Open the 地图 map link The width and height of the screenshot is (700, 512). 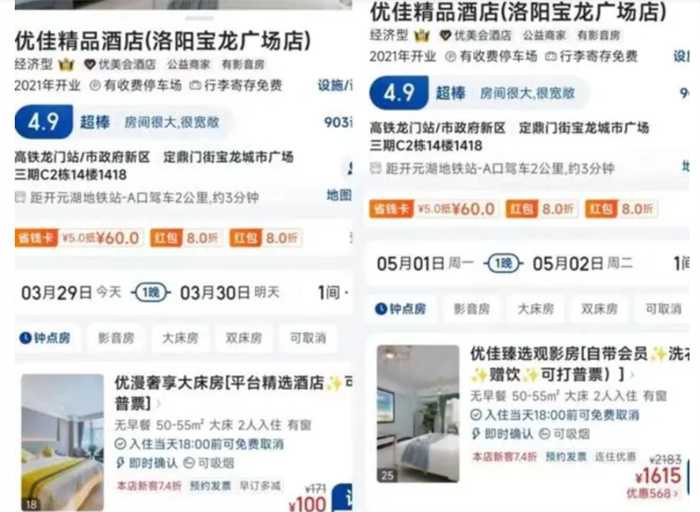[x=338, y=195]
